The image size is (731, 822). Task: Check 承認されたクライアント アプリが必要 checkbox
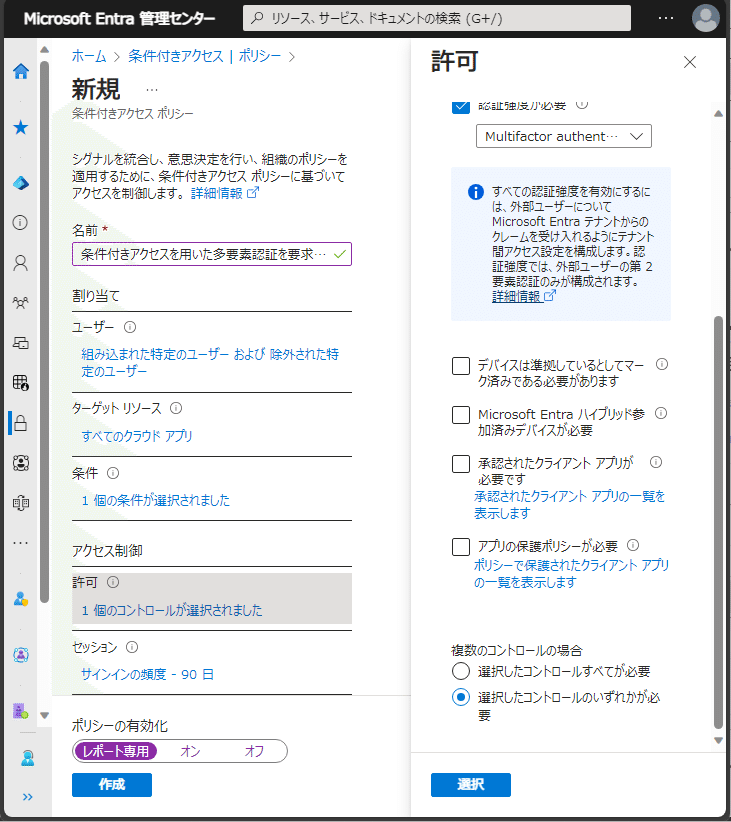coord(460,463)
